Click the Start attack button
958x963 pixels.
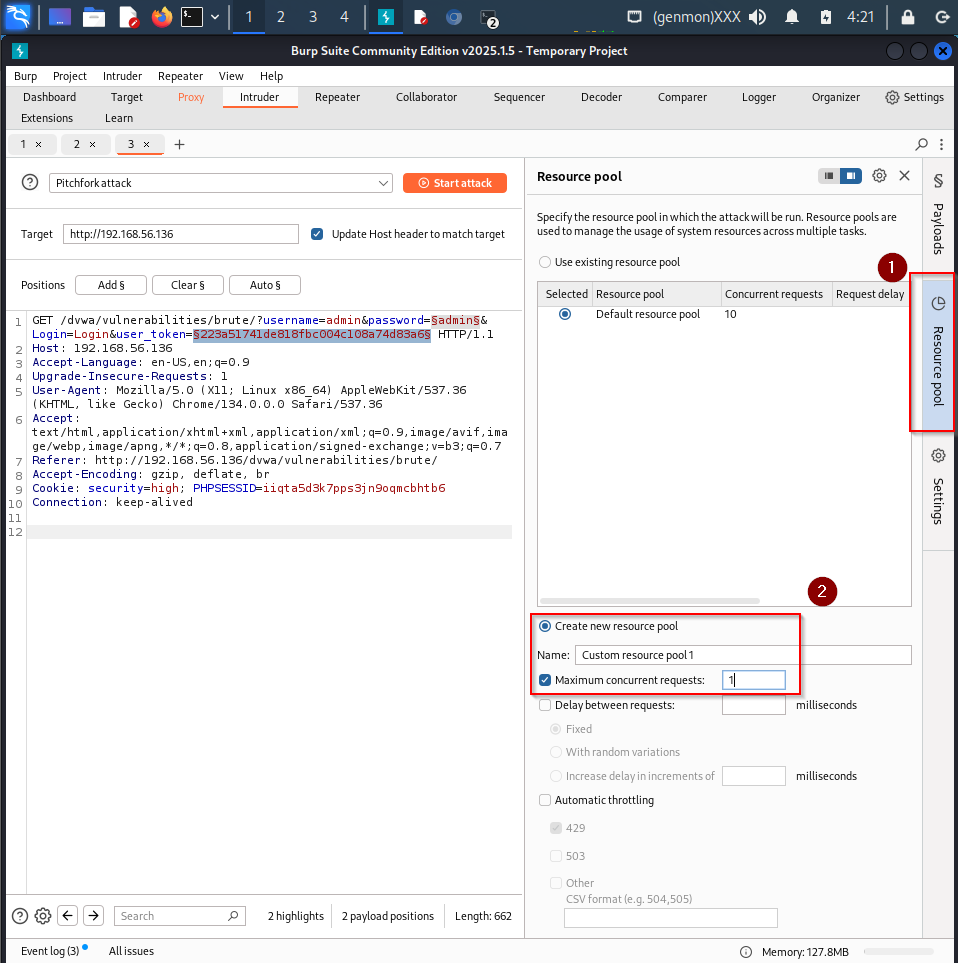[455, 183]
